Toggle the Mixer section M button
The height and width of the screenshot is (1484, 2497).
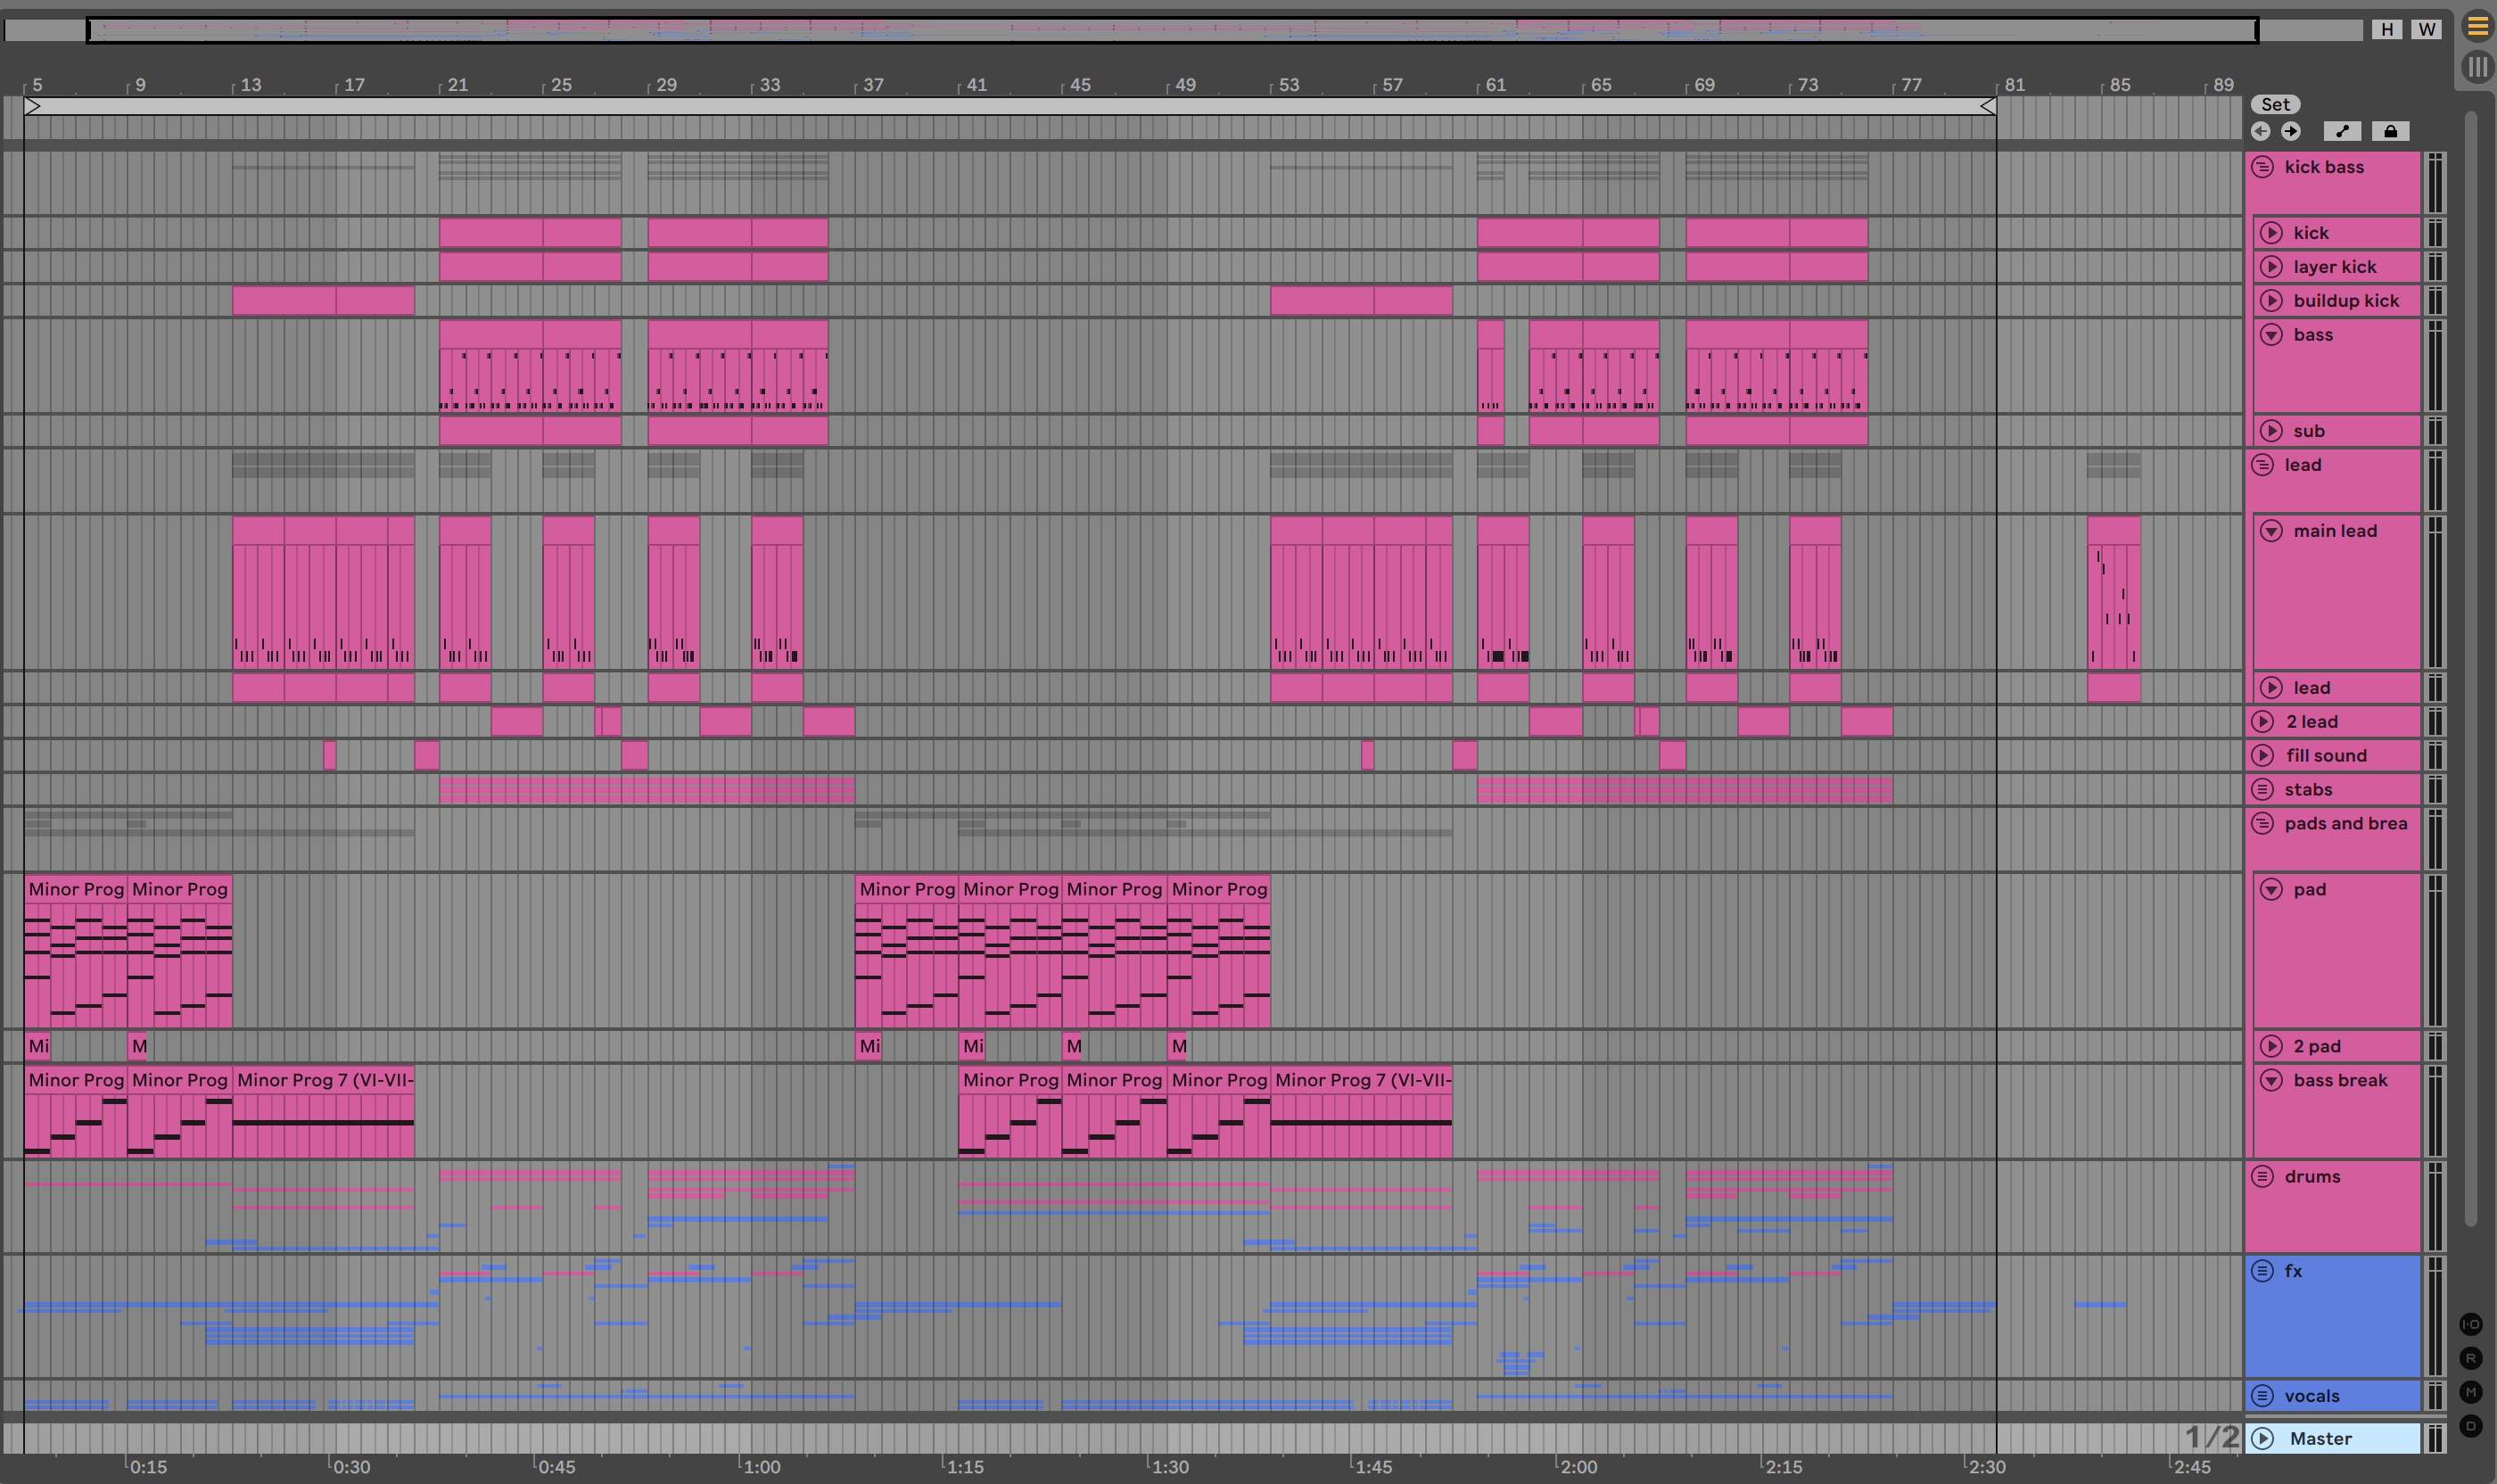coord(2470,1392)
